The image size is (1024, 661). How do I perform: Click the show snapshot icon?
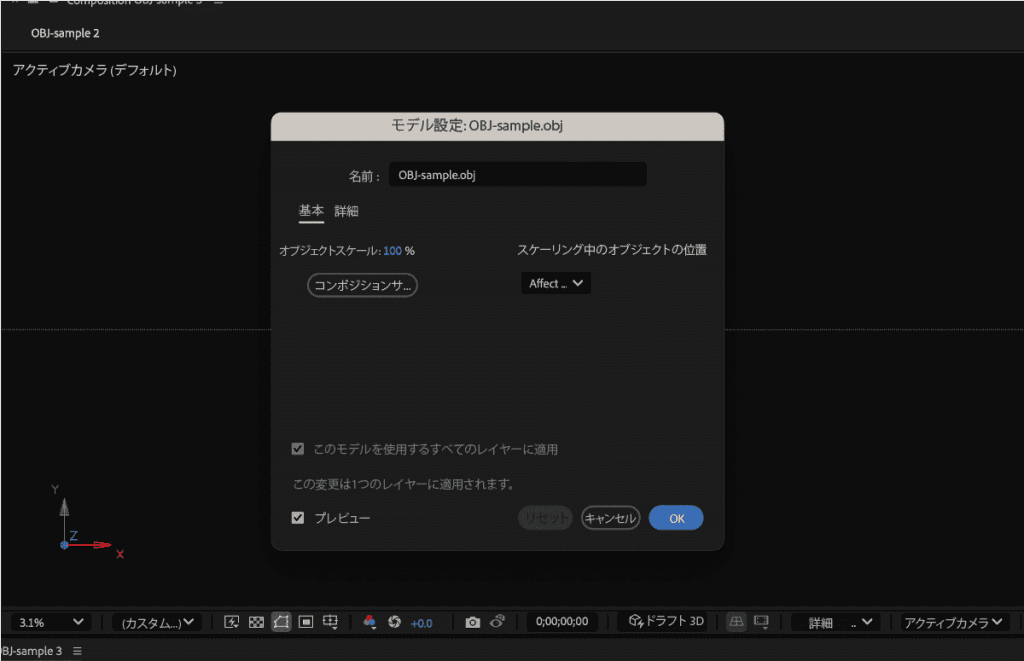497,622
